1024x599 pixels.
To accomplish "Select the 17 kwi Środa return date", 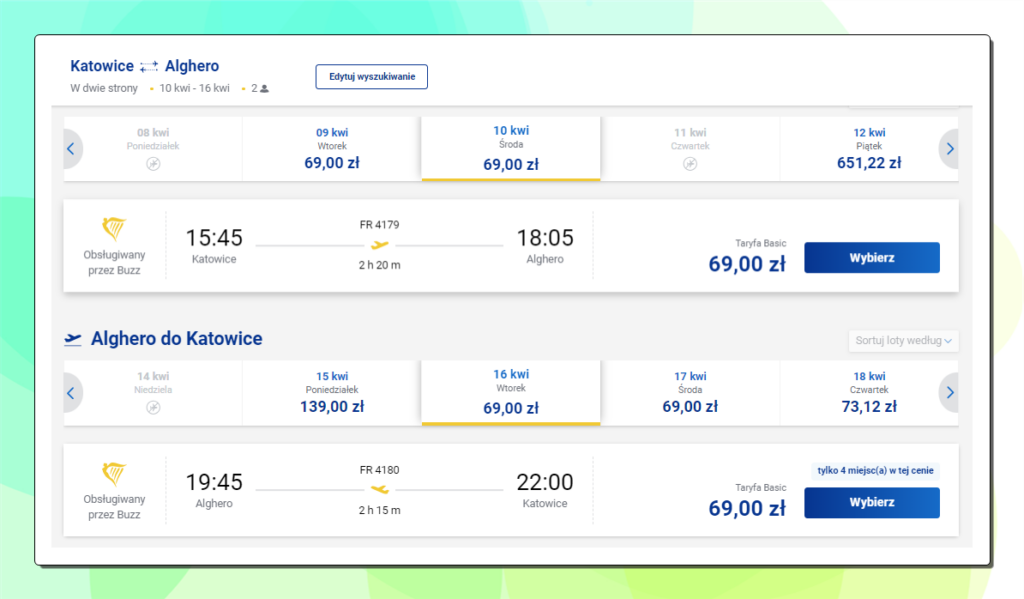I will click(690, 393).
